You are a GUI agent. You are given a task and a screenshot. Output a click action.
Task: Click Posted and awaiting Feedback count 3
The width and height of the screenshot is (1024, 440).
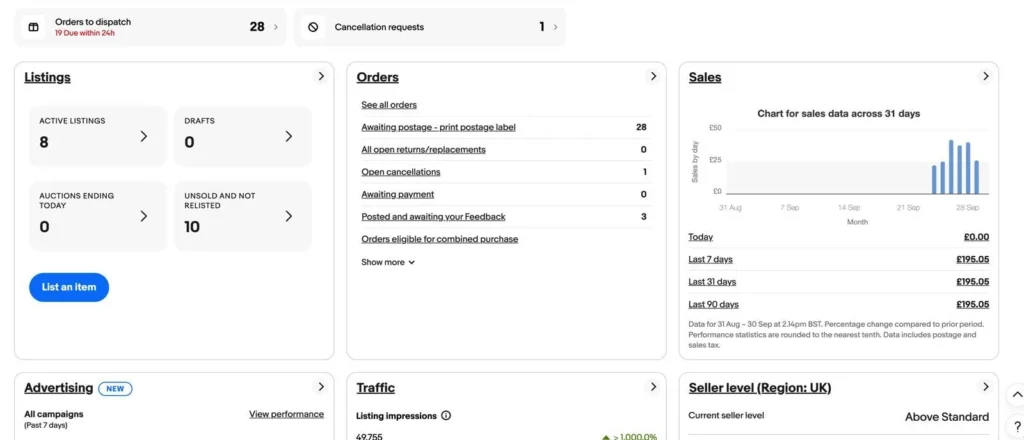644,216
